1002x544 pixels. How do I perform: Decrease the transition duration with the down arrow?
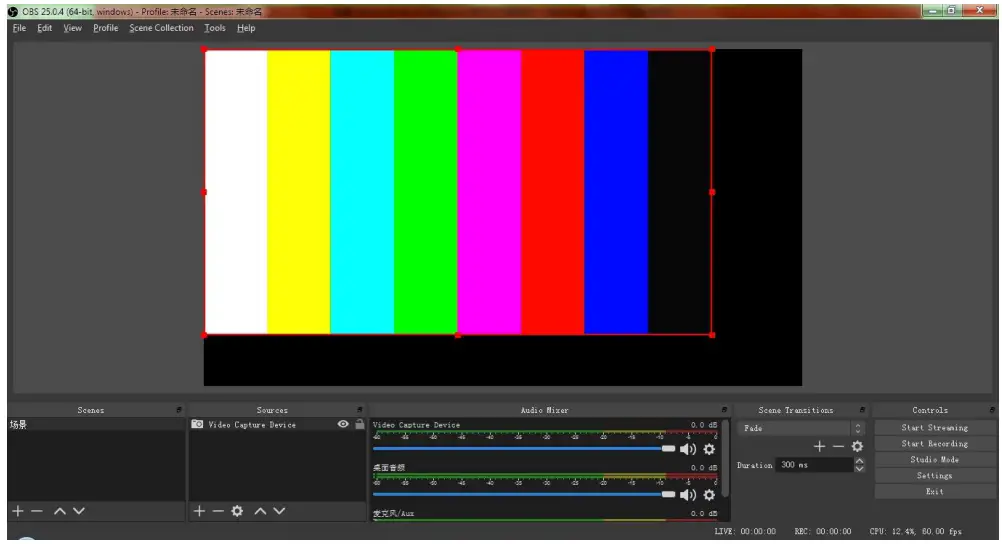[859, 469]
